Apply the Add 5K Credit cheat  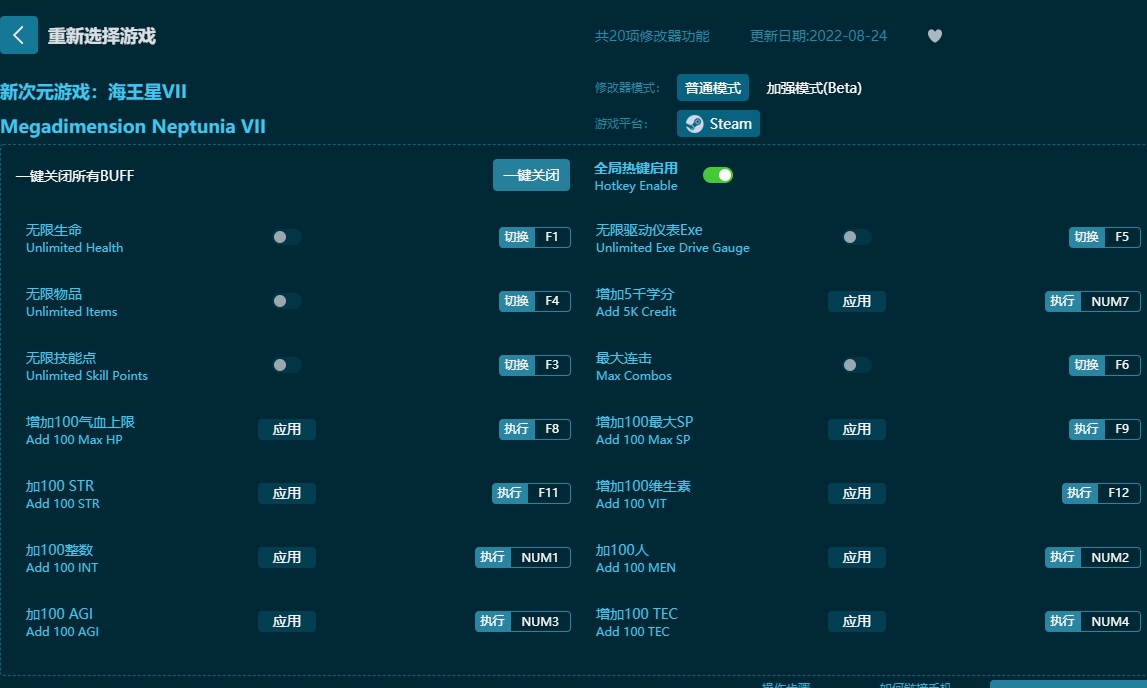point(856,301)
